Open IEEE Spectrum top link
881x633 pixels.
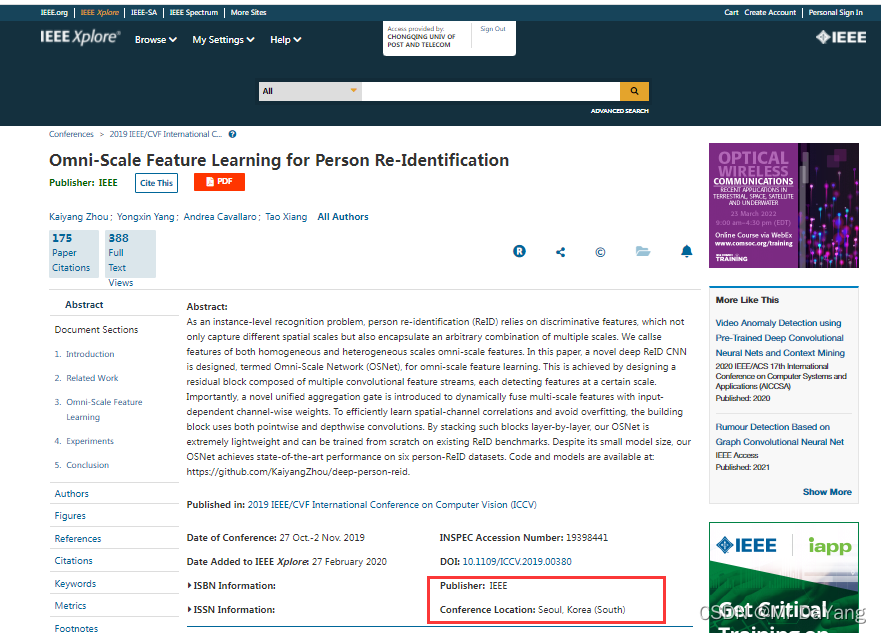coord(193,12)
